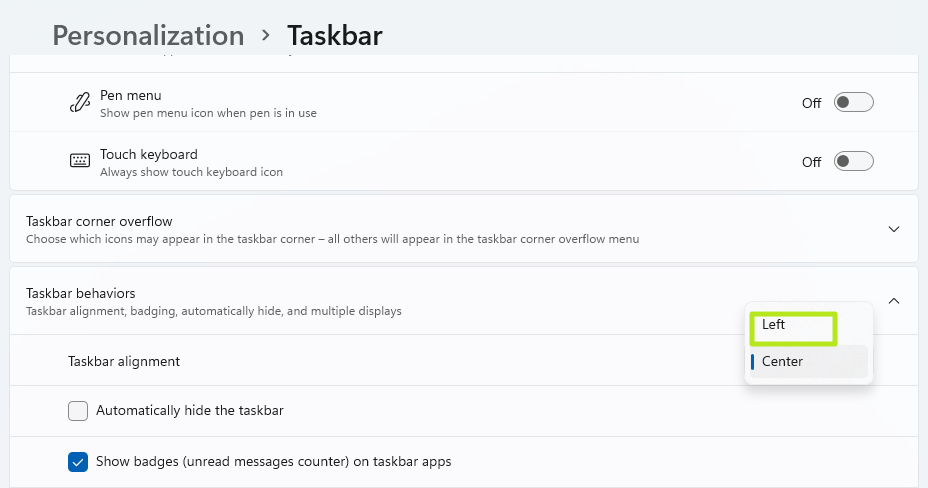928x488 pixels.
Task: Click the breadcrumb chevron separator
Action: click(x=266, y=35)
